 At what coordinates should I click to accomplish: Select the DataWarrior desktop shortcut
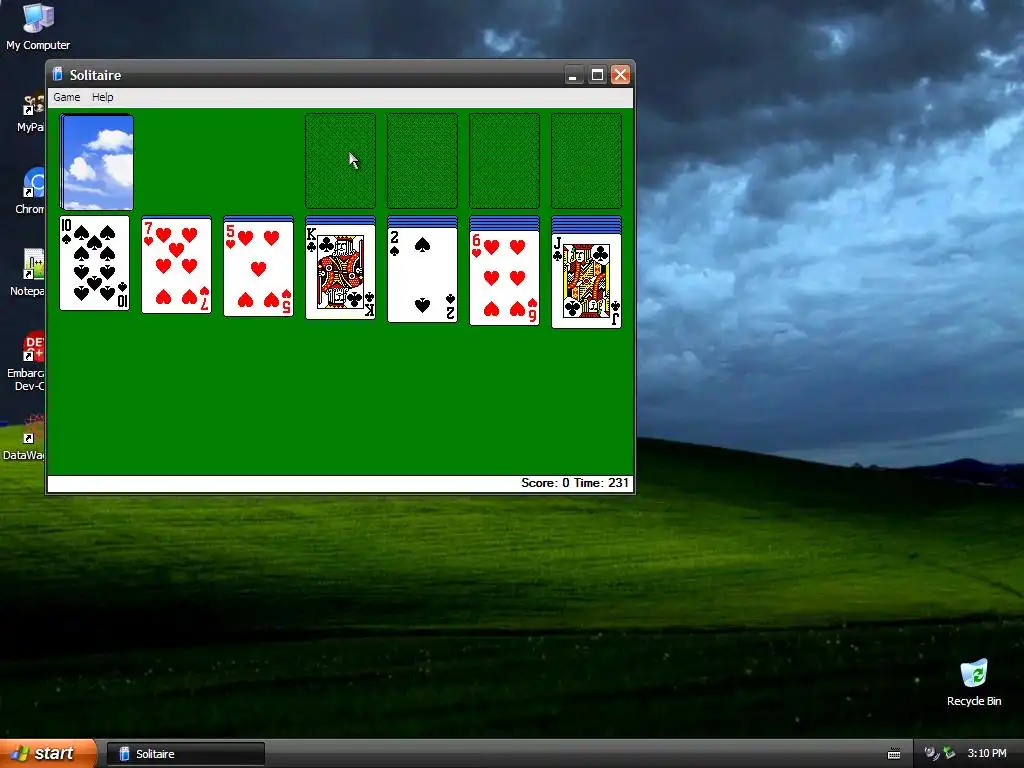(24, 438)
